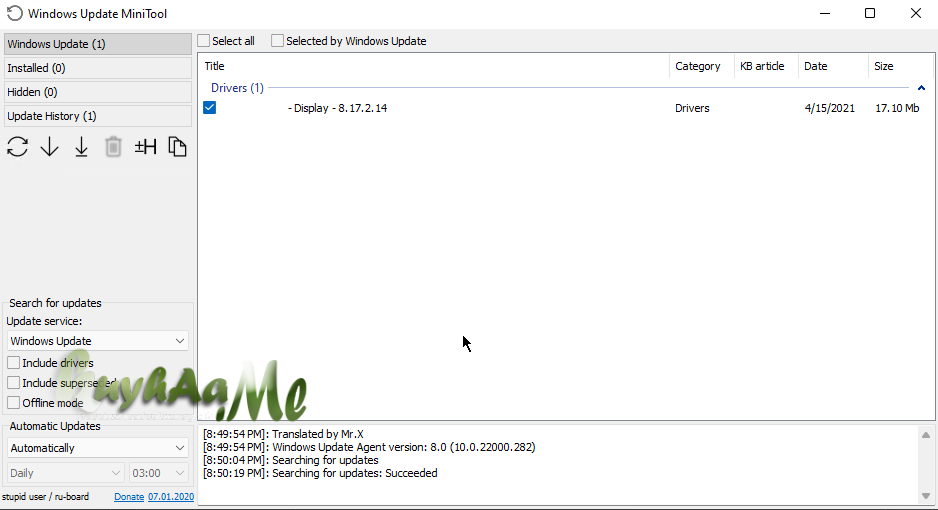Enable the Include superseded checkbox
938x510 pixels.
point(13,383)
